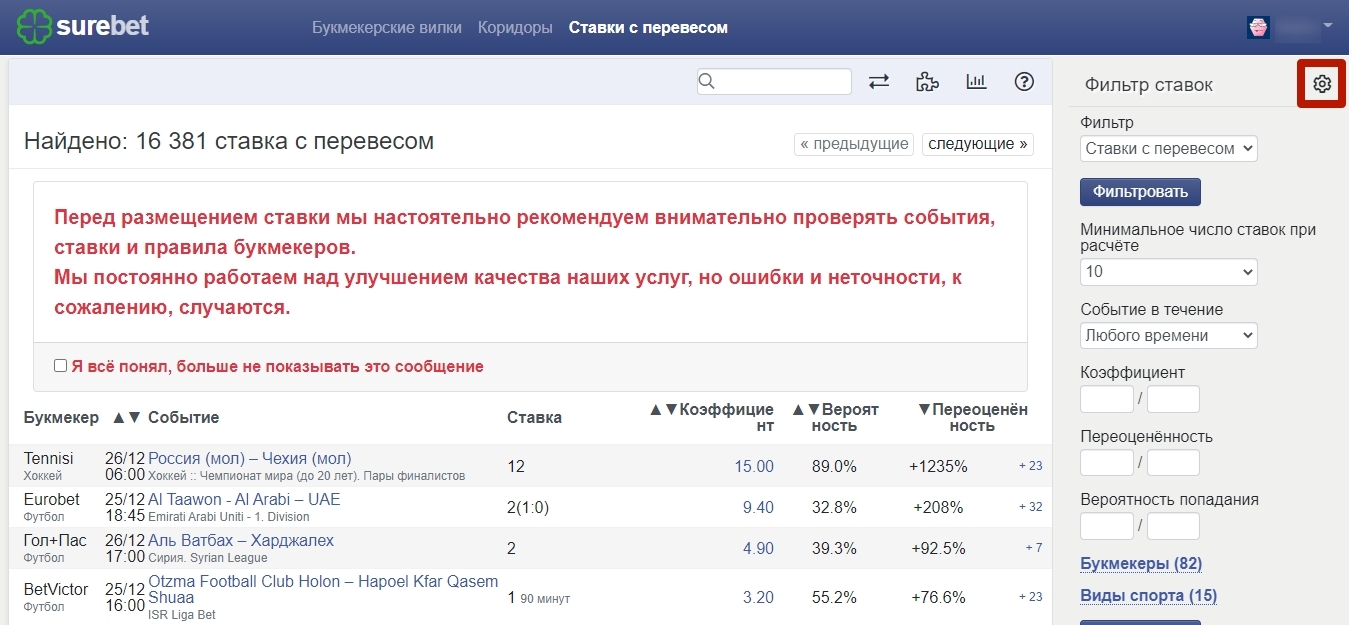Image resolution: width=1349 pixels, height=625 pixels.
Task: Sort by Вероятность column header
Action: [x=835, y=417]
